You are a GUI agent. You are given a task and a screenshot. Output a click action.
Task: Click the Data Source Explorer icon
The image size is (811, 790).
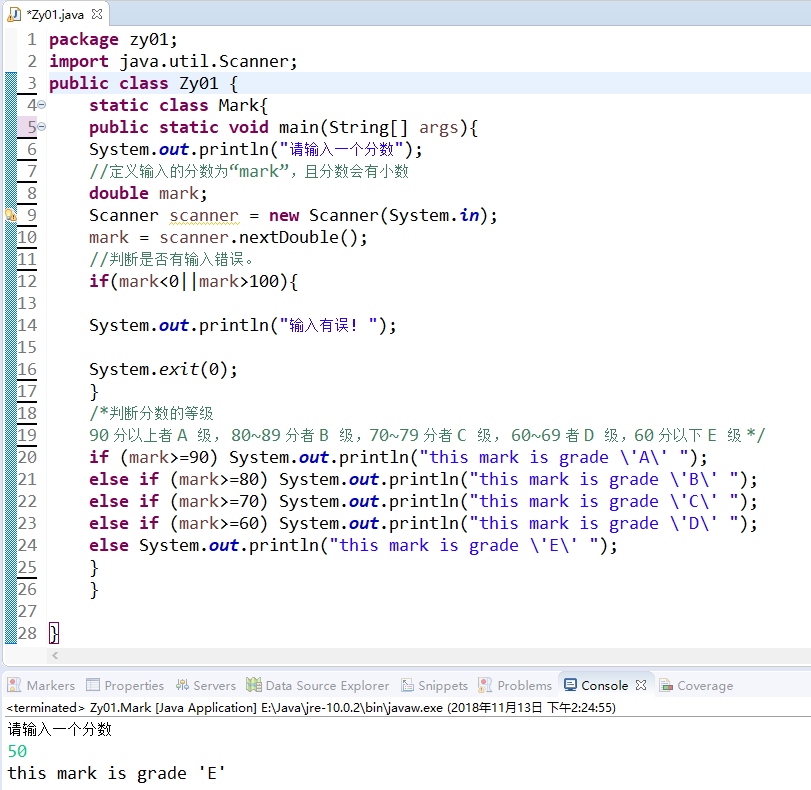(x=253, y=685)
